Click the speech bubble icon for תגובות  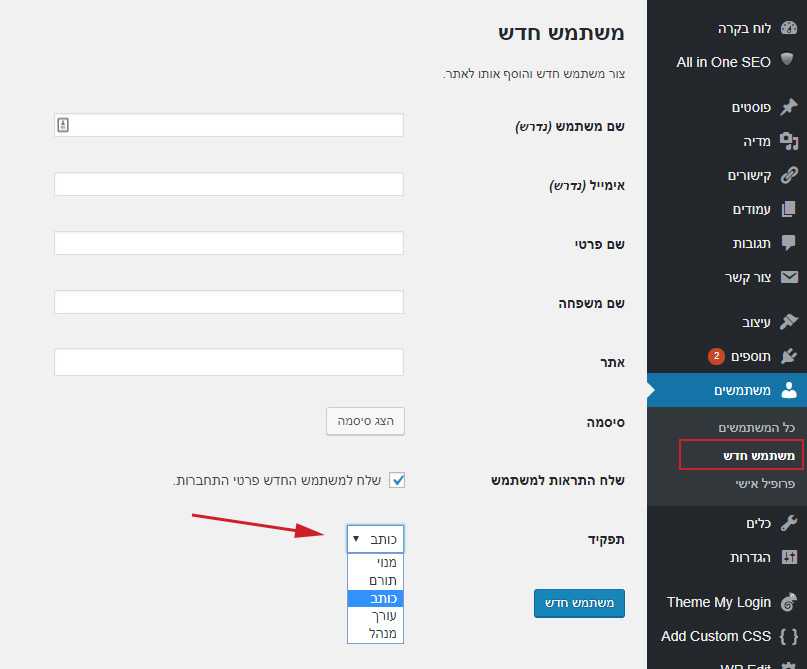pyautogui.click(x=788, y=242)
